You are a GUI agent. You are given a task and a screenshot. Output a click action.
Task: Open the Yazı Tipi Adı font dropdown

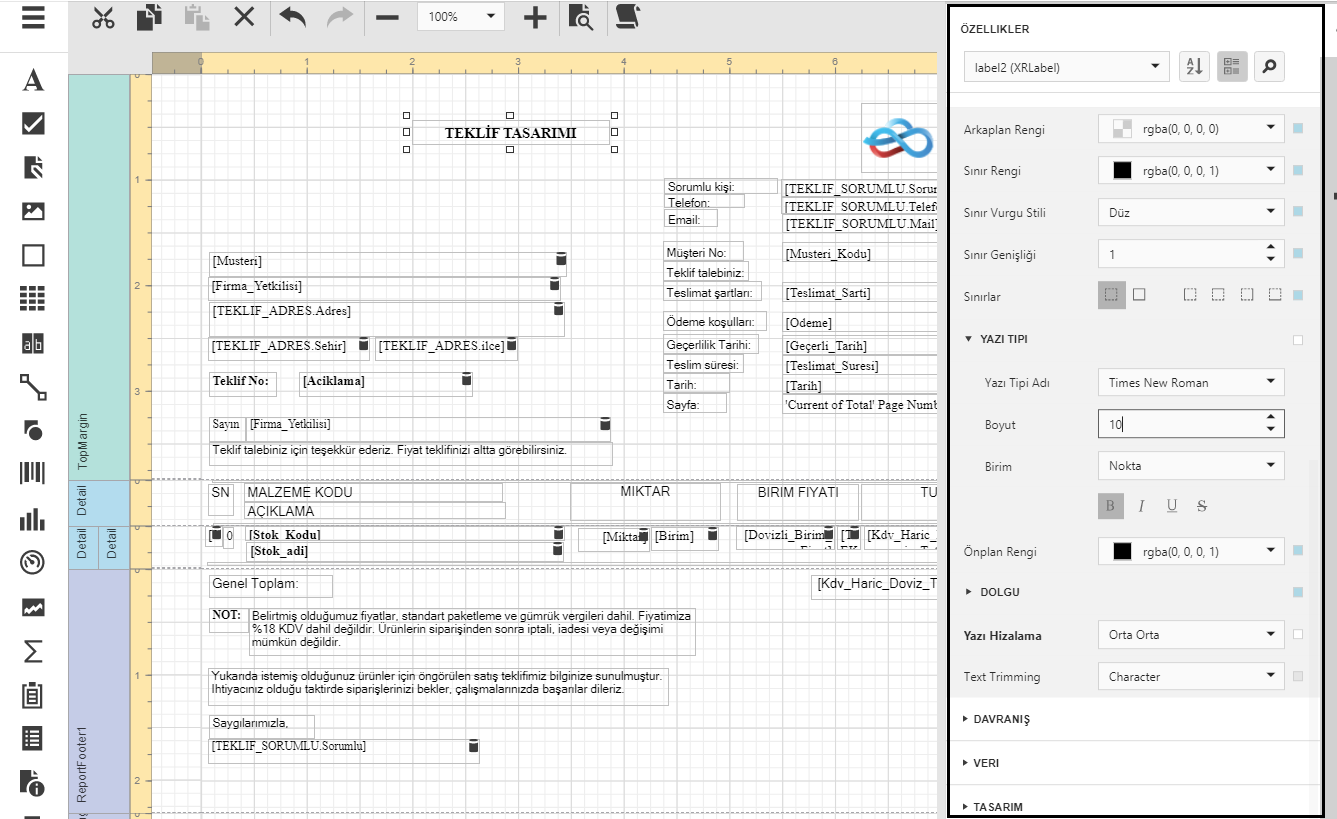pyautogui.click(x=1190, y=382)
